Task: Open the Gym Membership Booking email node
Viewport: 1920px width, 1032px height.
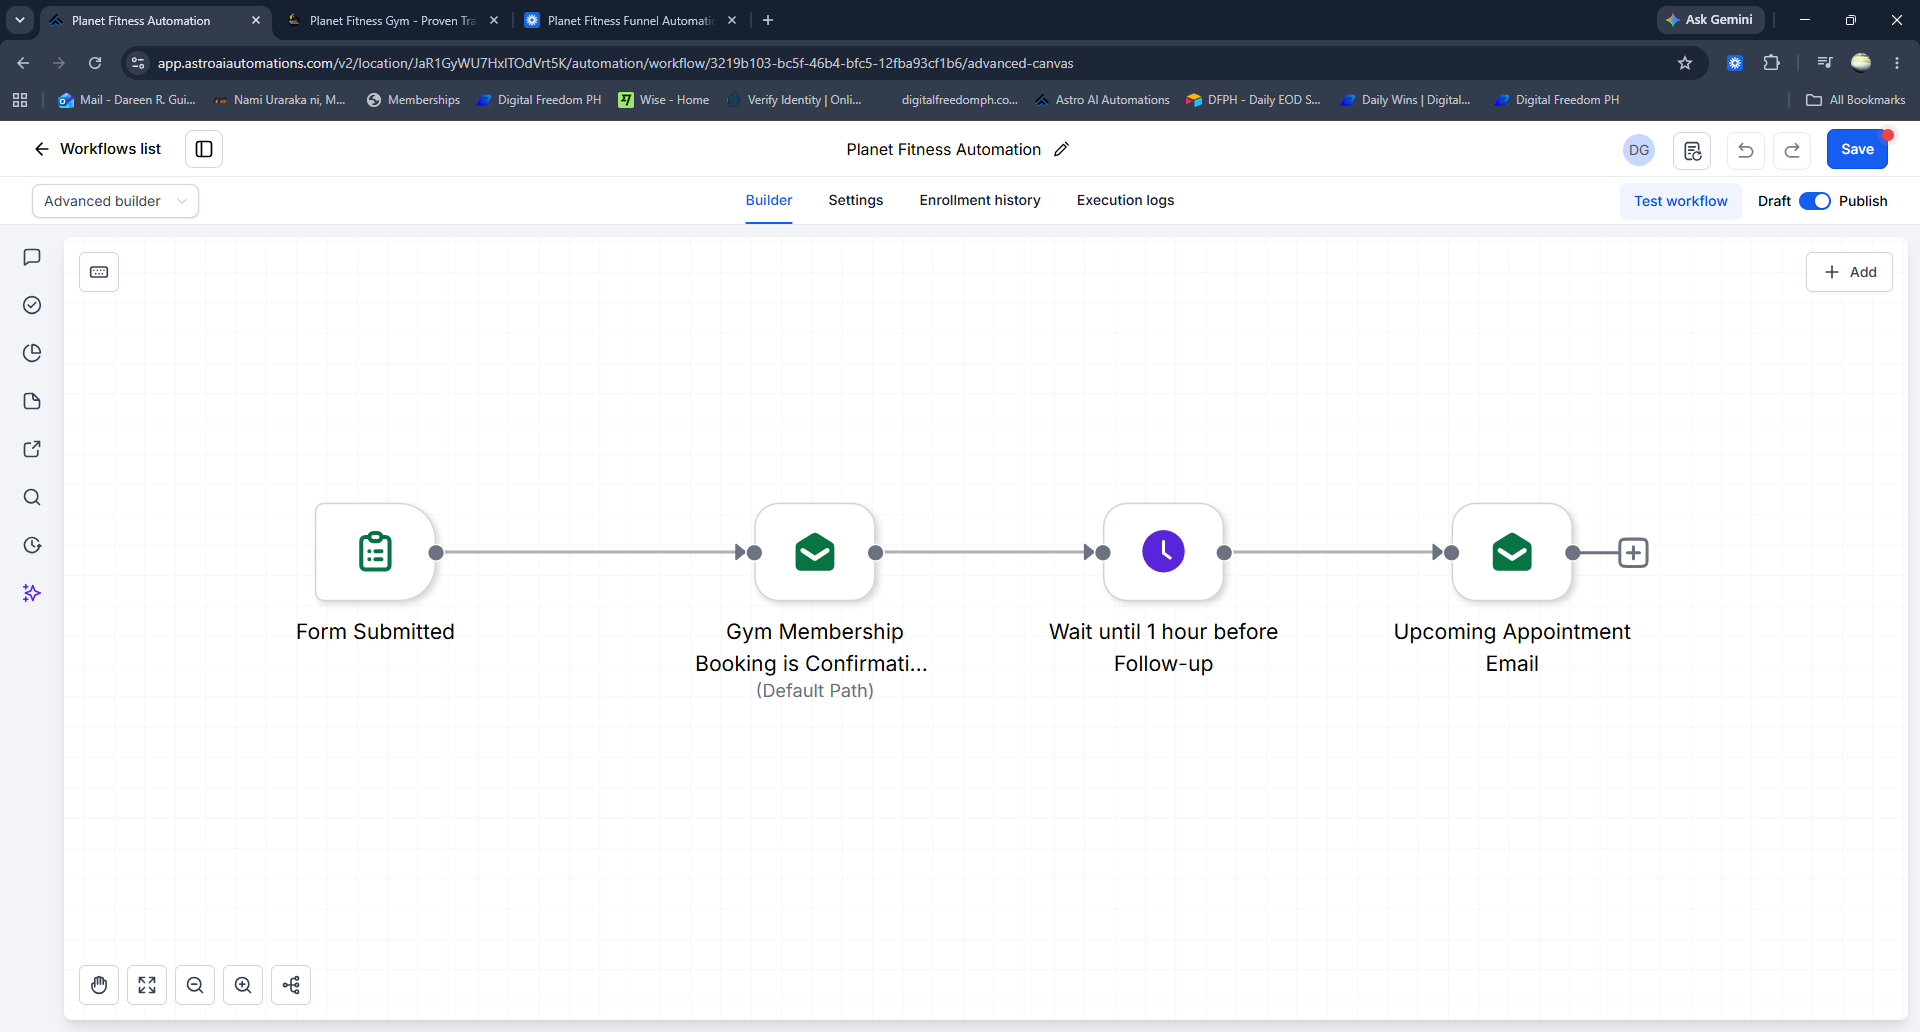Action: coord(815,552)
